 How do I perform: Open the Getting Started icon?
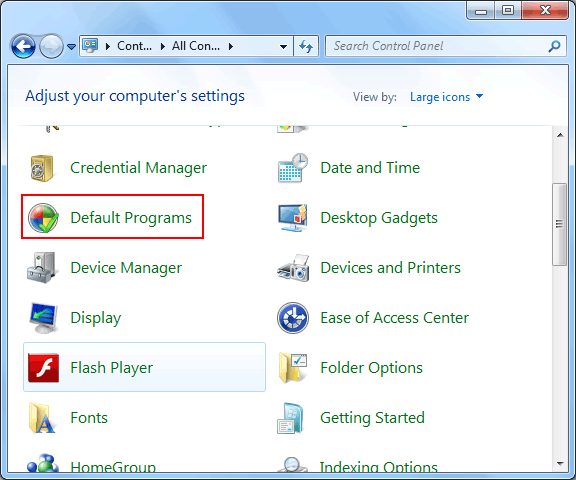tap(291, 418)
